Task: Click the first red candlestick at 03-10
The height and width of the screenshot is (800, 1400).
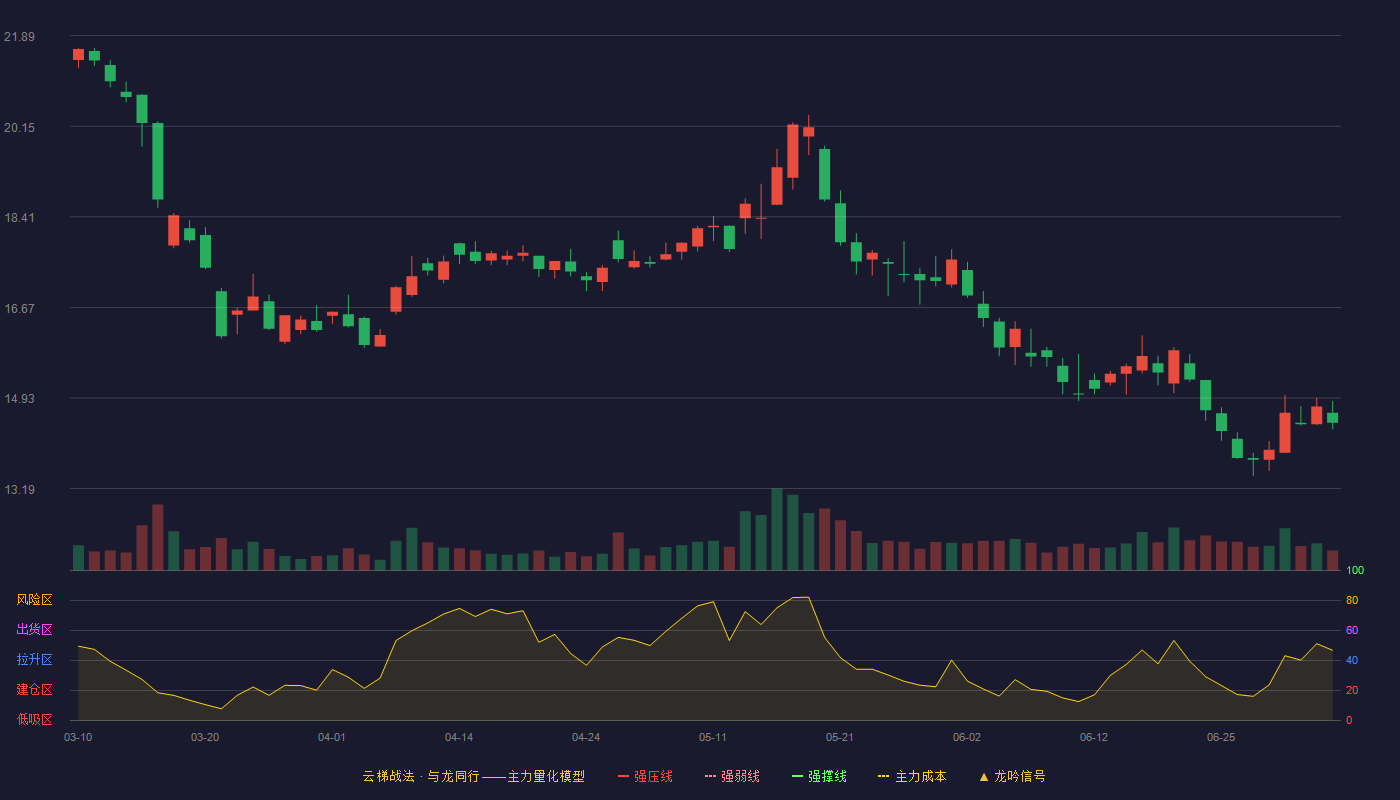Action: coord(78,55)
